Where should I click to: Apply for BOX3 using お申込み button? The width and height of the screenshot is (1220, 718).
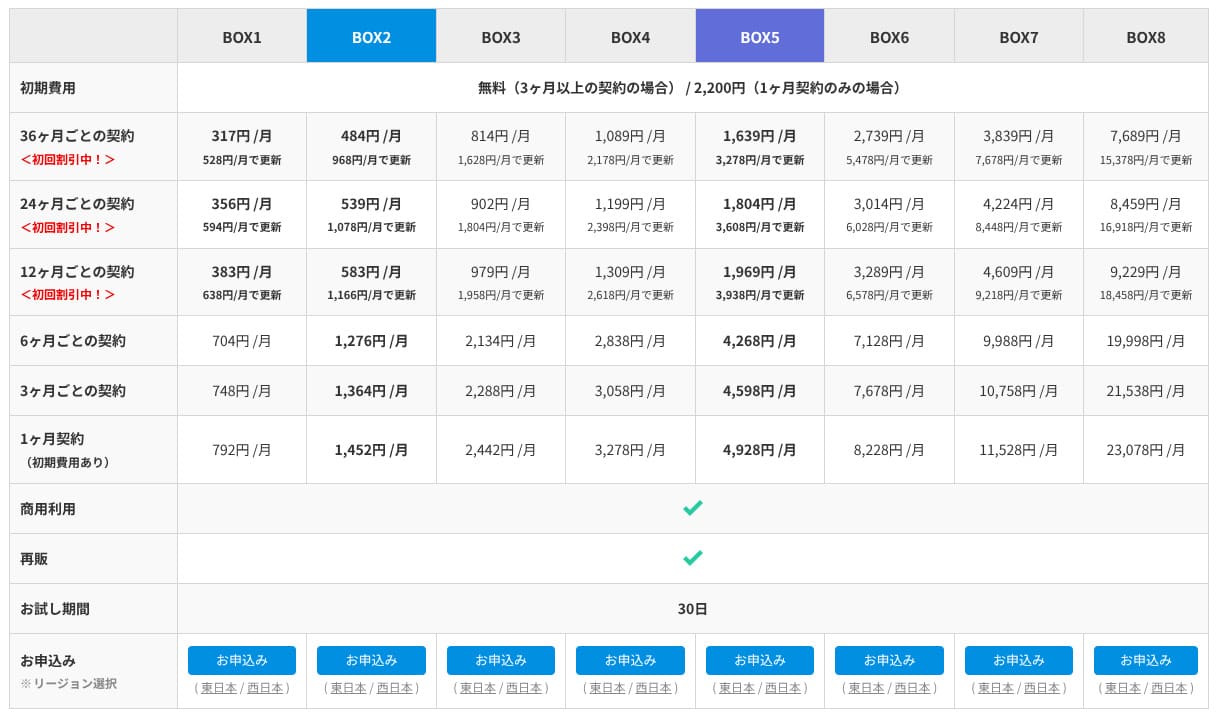pyautogui.click(x=500, y=660)
